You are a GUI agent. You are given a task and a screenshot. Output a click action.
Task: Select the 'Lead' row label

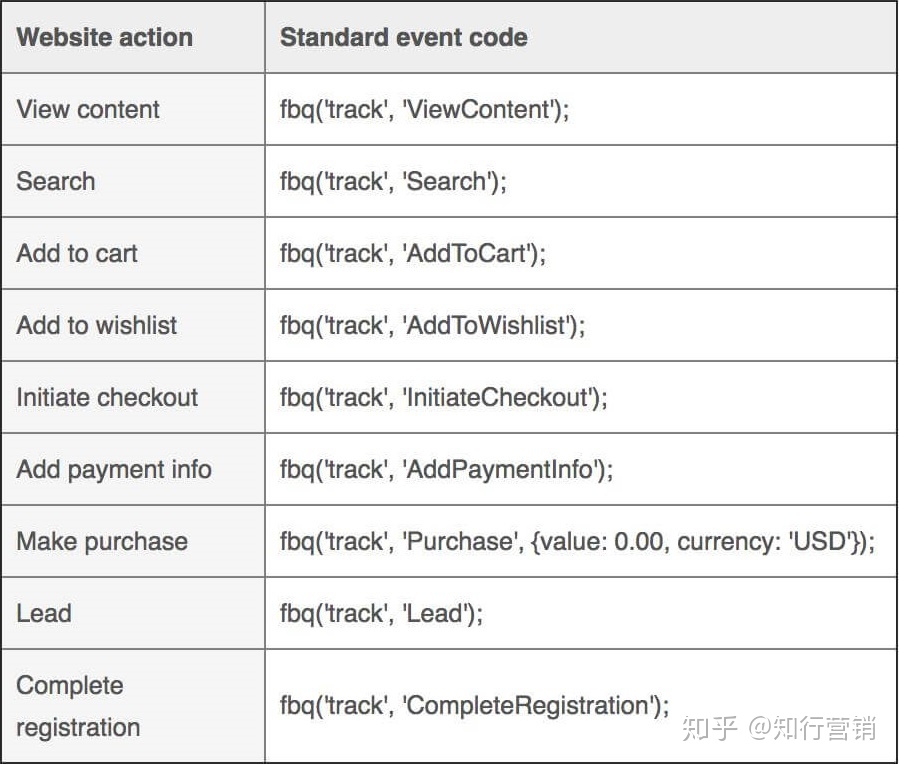point(44,614)
